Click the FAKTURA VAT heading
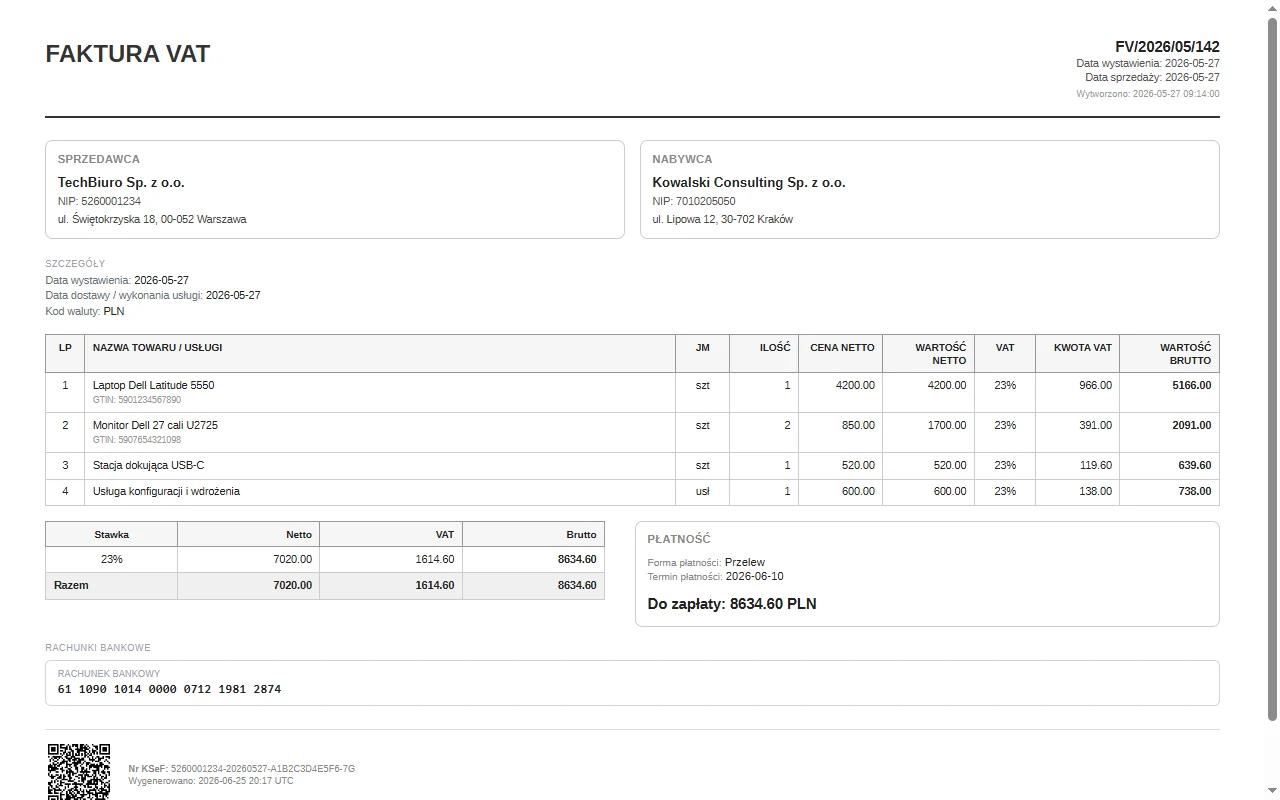The height and width of the screenshot is (800, 1280). coord(128,54)
